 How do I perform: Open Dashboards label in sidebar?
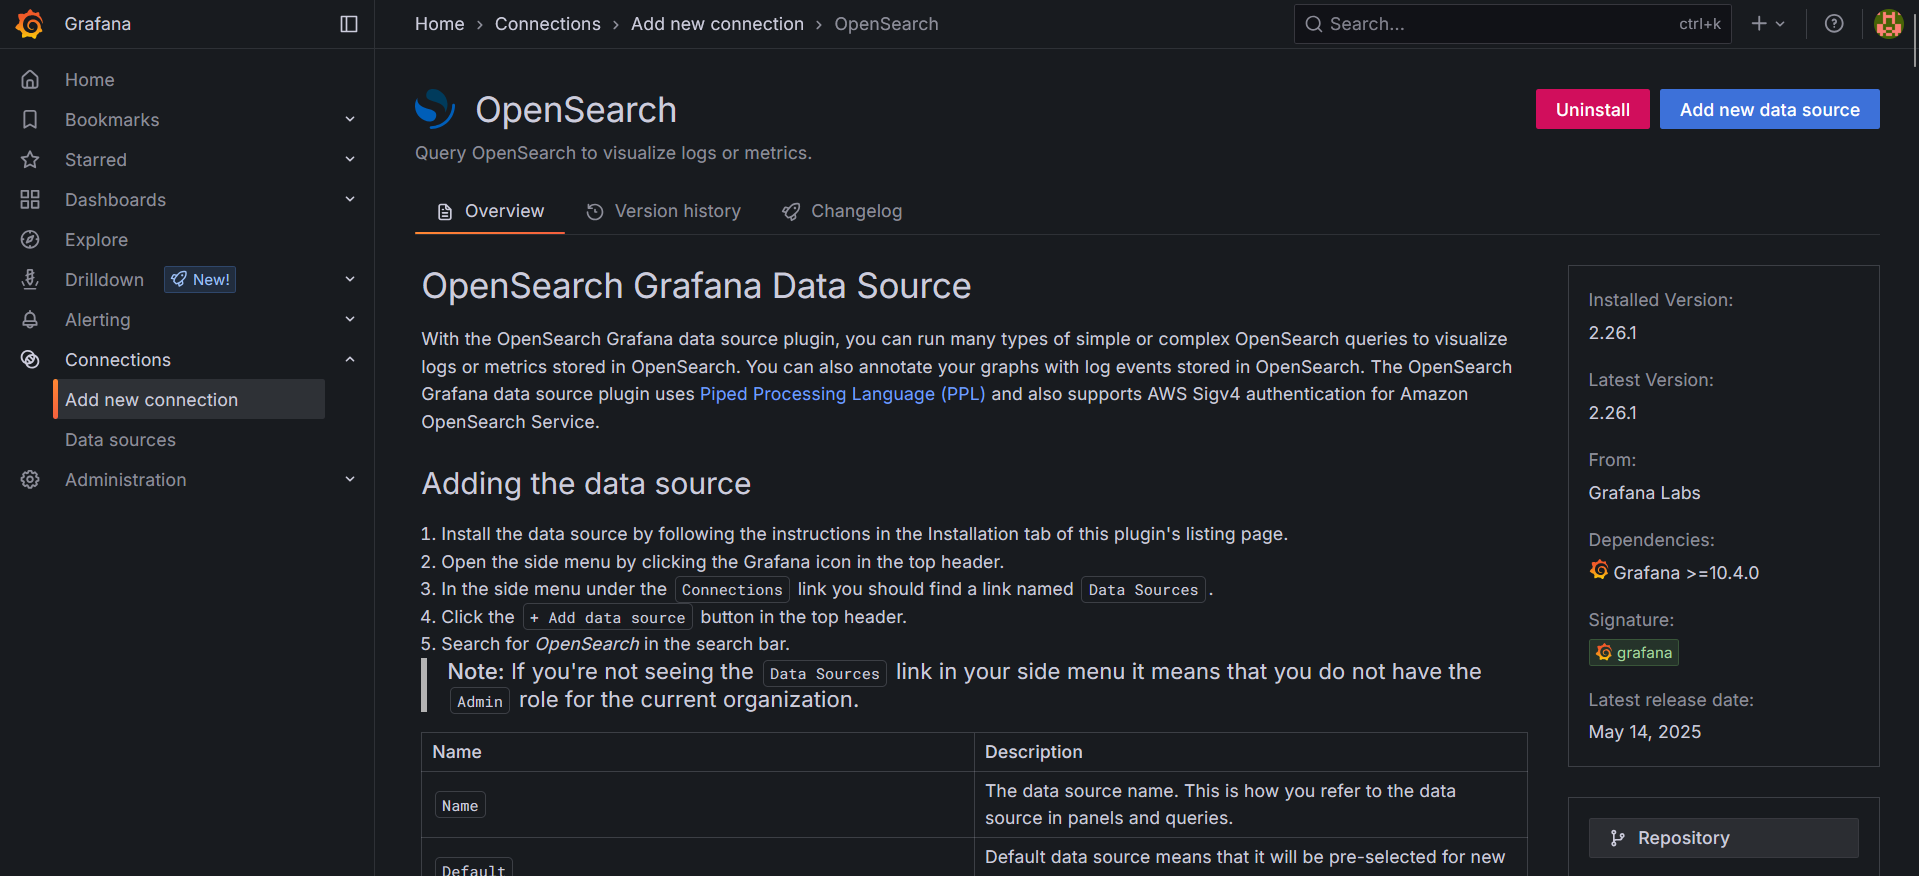(x=116, y=200)
